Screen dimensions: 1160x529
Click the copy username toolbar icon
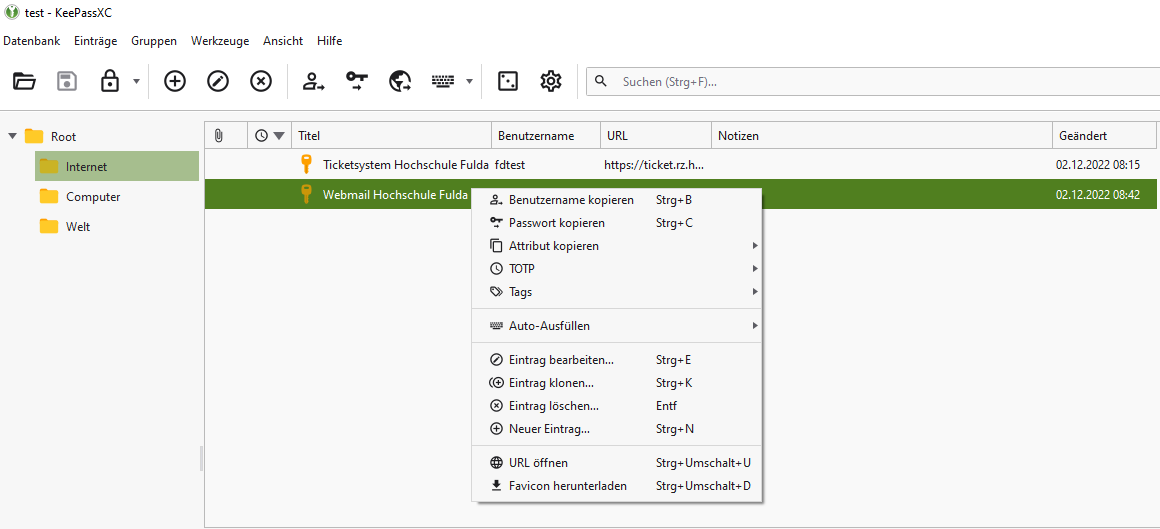314,82
